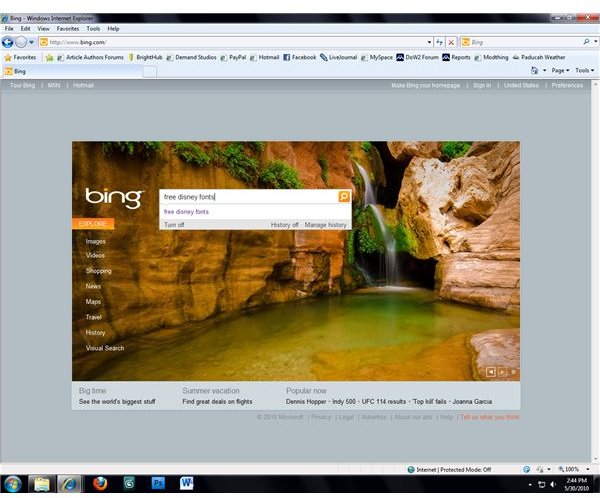Click the red Stop loading icon
Image resolution: width=600 pixels, height=498 pixels.
pos(451,42)
